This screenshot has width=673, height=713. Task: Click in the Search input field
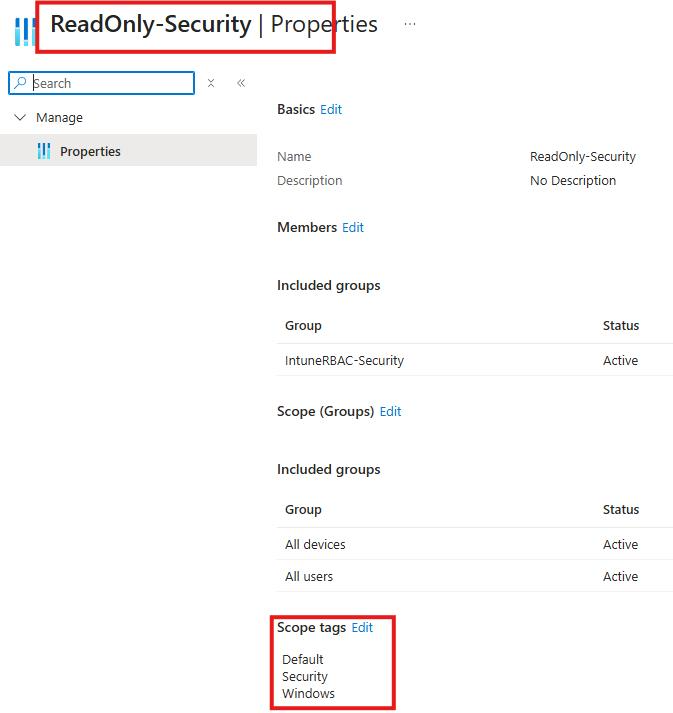(110, 83)
